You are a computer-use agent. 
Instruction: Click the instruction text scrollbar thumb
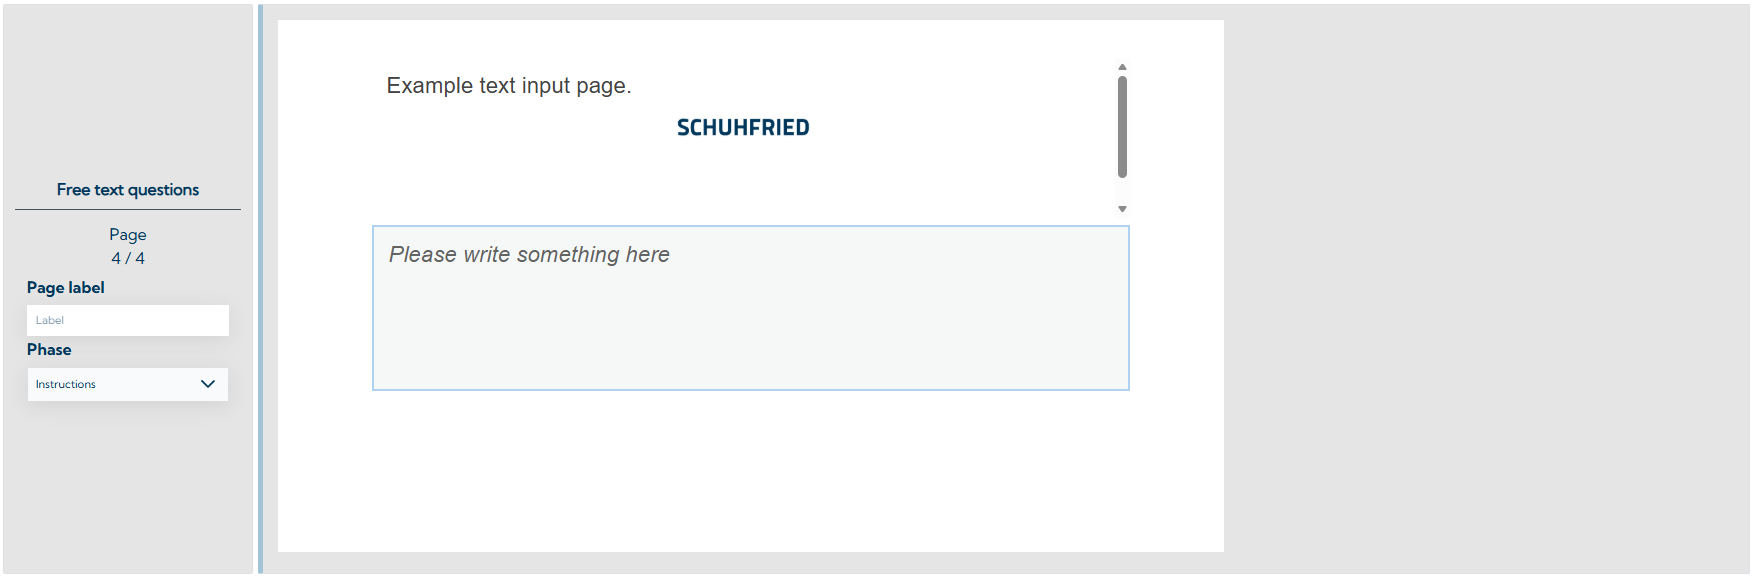pos(1122,126)
